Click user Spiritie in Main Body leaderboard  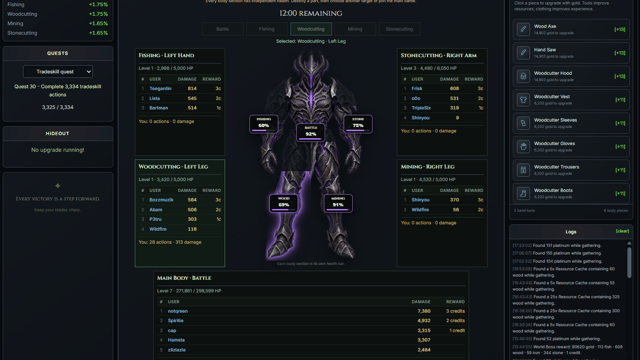click(x=176, y=321)
